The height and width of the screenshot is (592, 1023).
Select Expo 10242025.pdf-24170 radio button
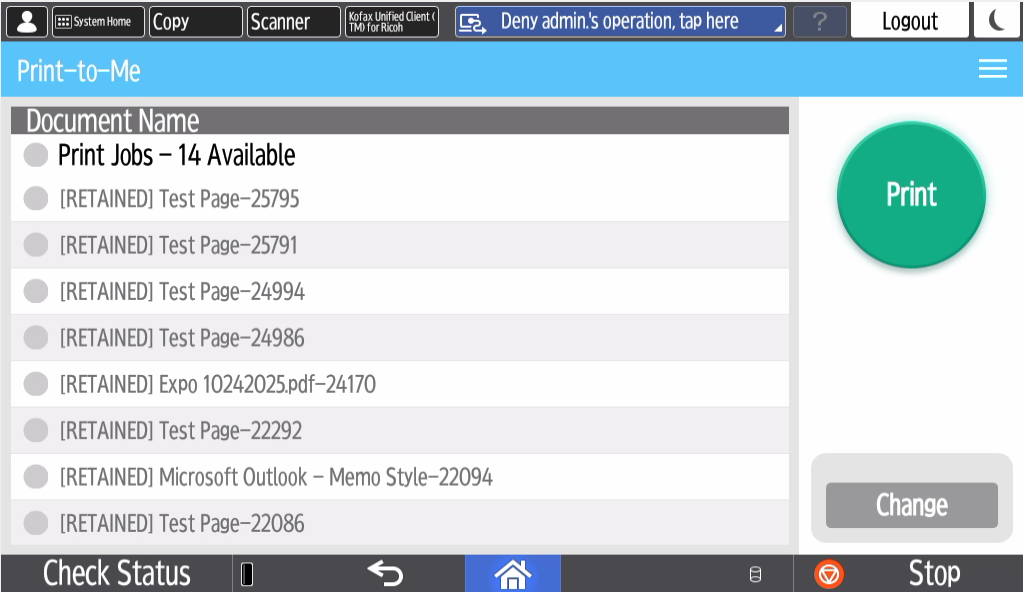coord(36,384)
